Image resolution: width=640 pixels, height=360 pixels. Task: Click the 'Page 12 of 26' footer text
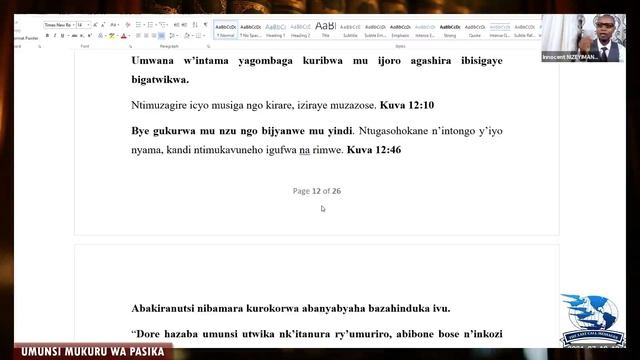317,191
